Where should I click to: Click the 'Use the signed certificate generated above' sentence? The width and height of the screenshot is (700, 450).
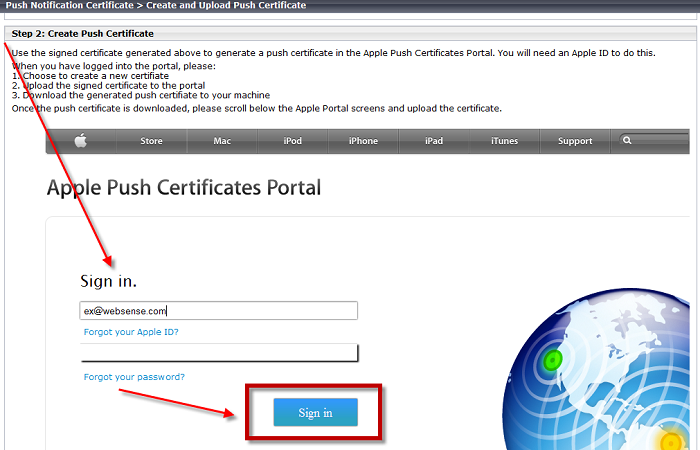(x=333, y=53)
